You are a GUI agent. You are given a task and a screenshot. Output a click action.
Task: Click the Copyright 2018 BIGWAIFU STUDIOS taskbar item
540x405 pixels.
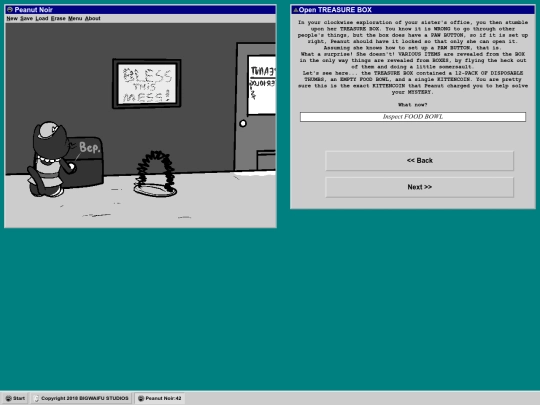tap(82, 398)
